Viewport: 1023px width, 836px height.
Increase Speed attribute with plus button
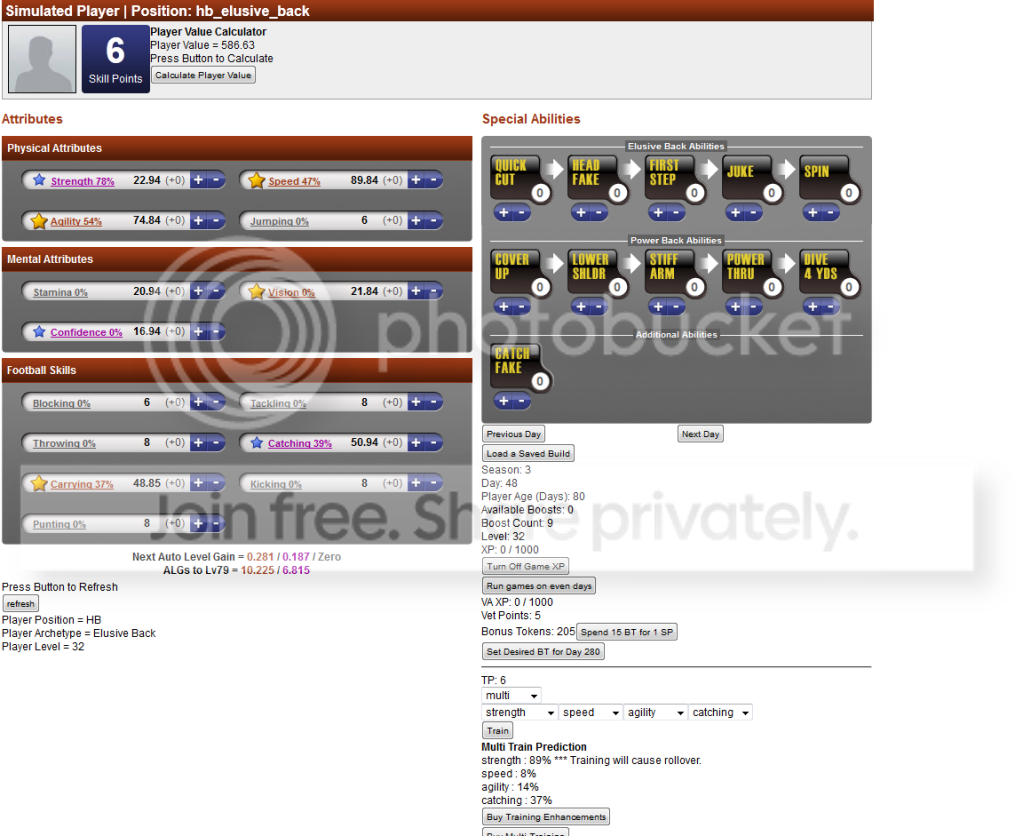click(x=417, y=181)
